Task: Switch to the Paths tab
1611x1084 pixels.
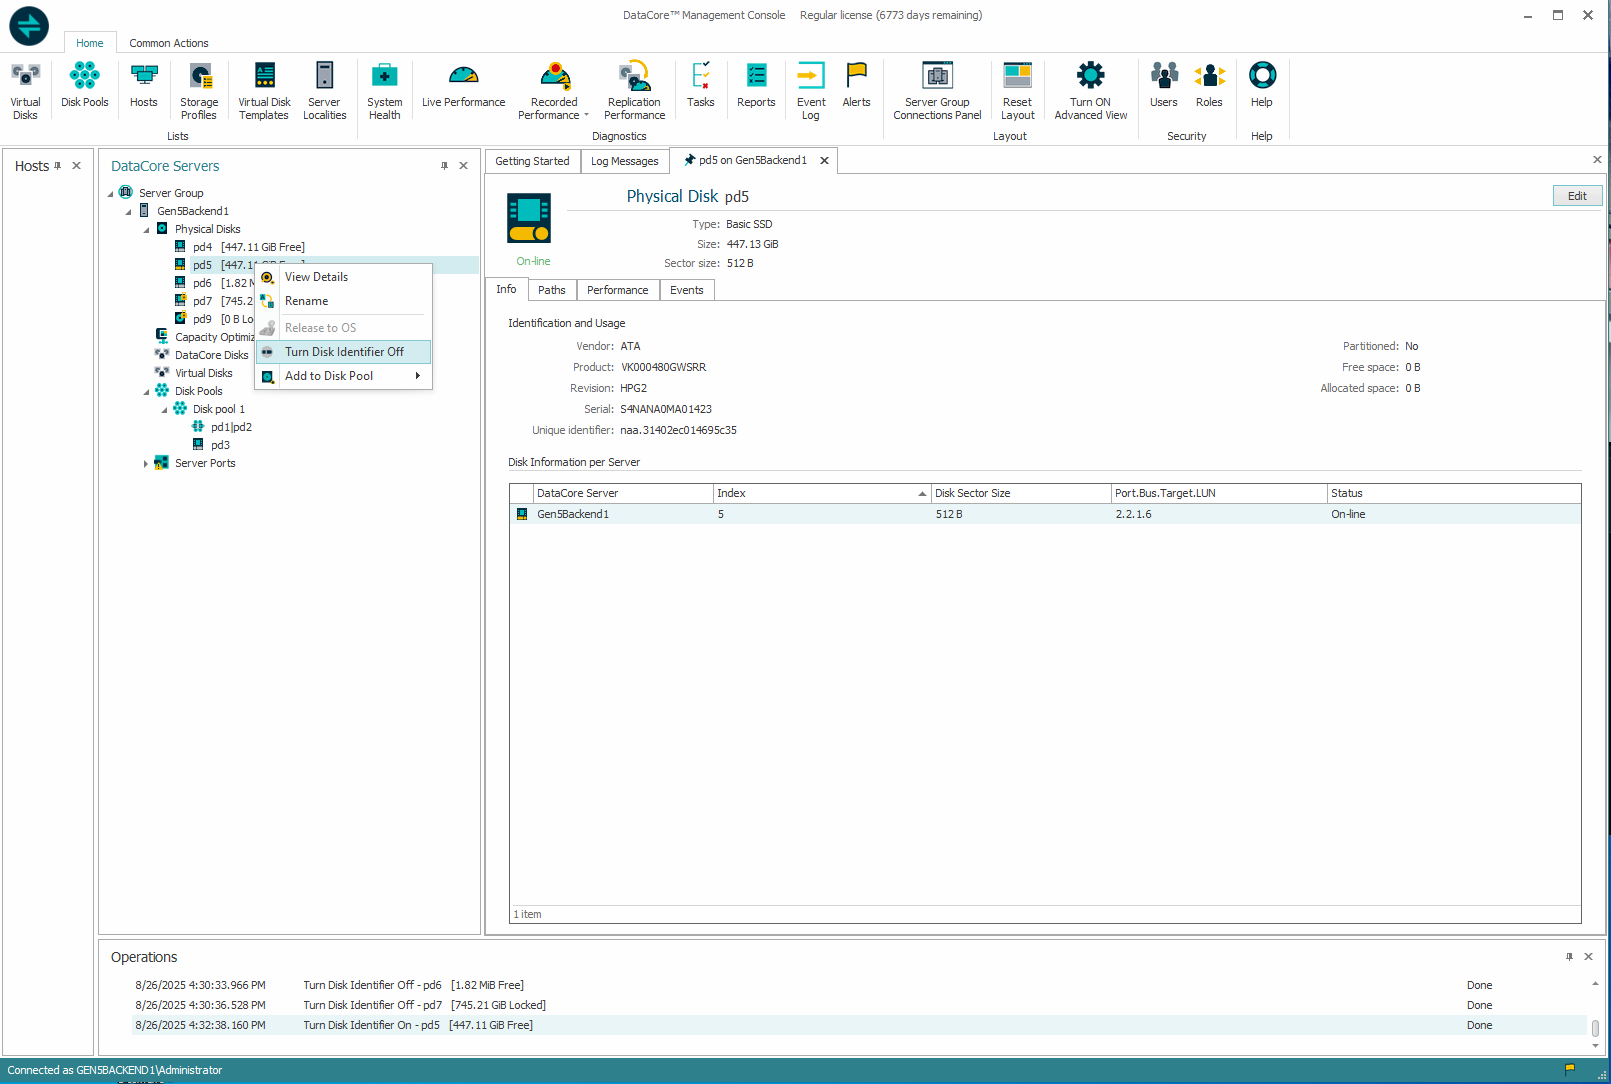Action: point(551,290)
